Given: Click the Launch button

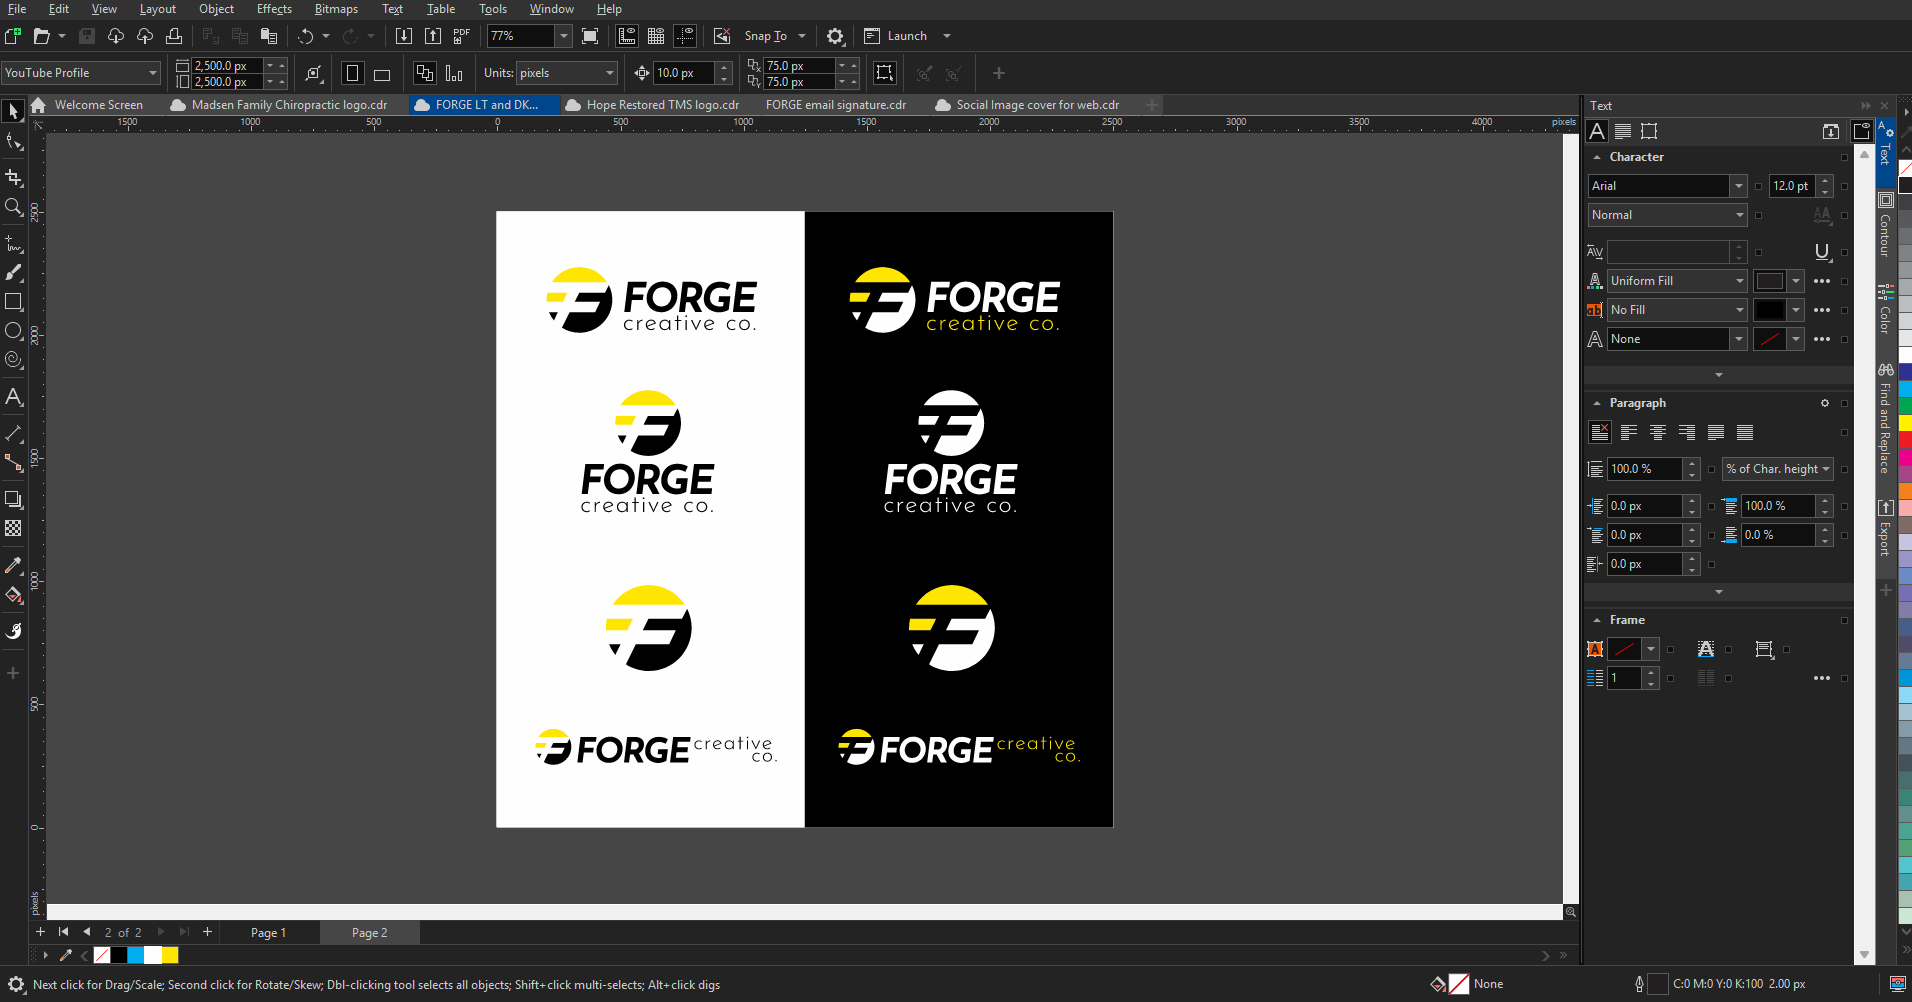Looking at the screenshot, I should pyautogui.click(x=906, y=36).
